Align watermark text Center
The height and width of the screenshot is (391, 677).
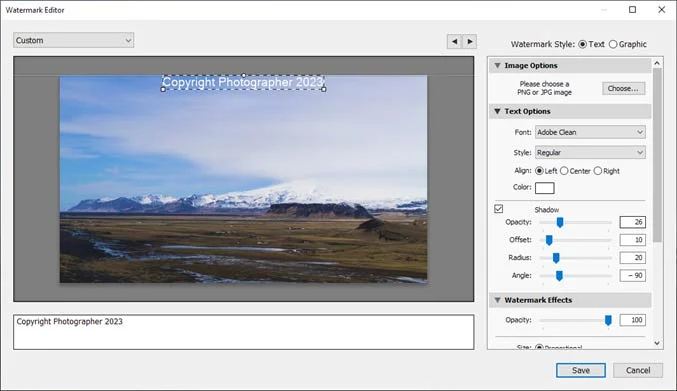564,171
